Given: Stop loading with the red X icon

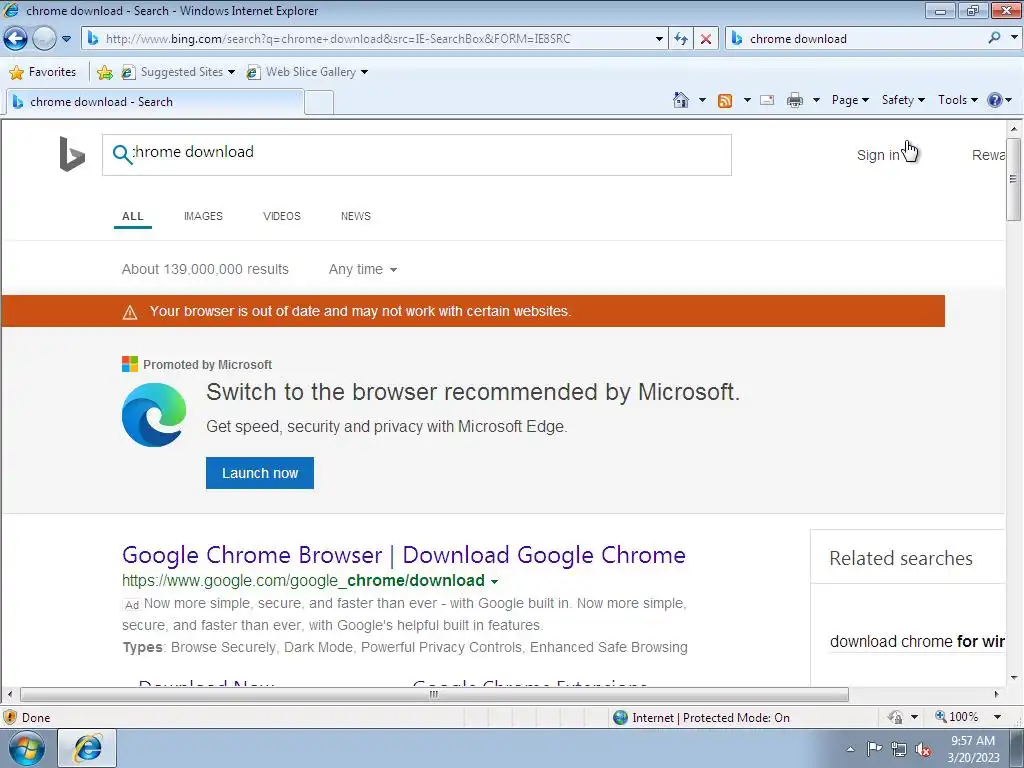Looking at the screenshot, I should 706,39.
